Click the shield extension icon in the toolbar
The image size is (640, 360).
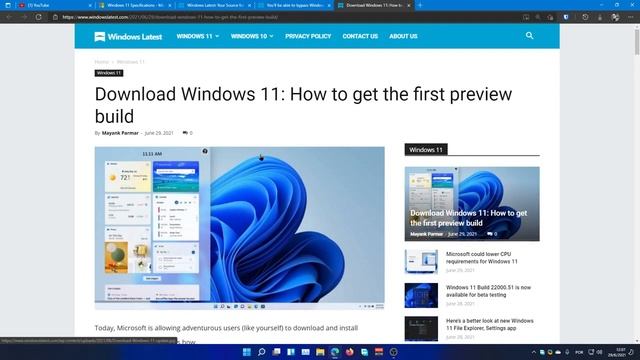[566, 17]
